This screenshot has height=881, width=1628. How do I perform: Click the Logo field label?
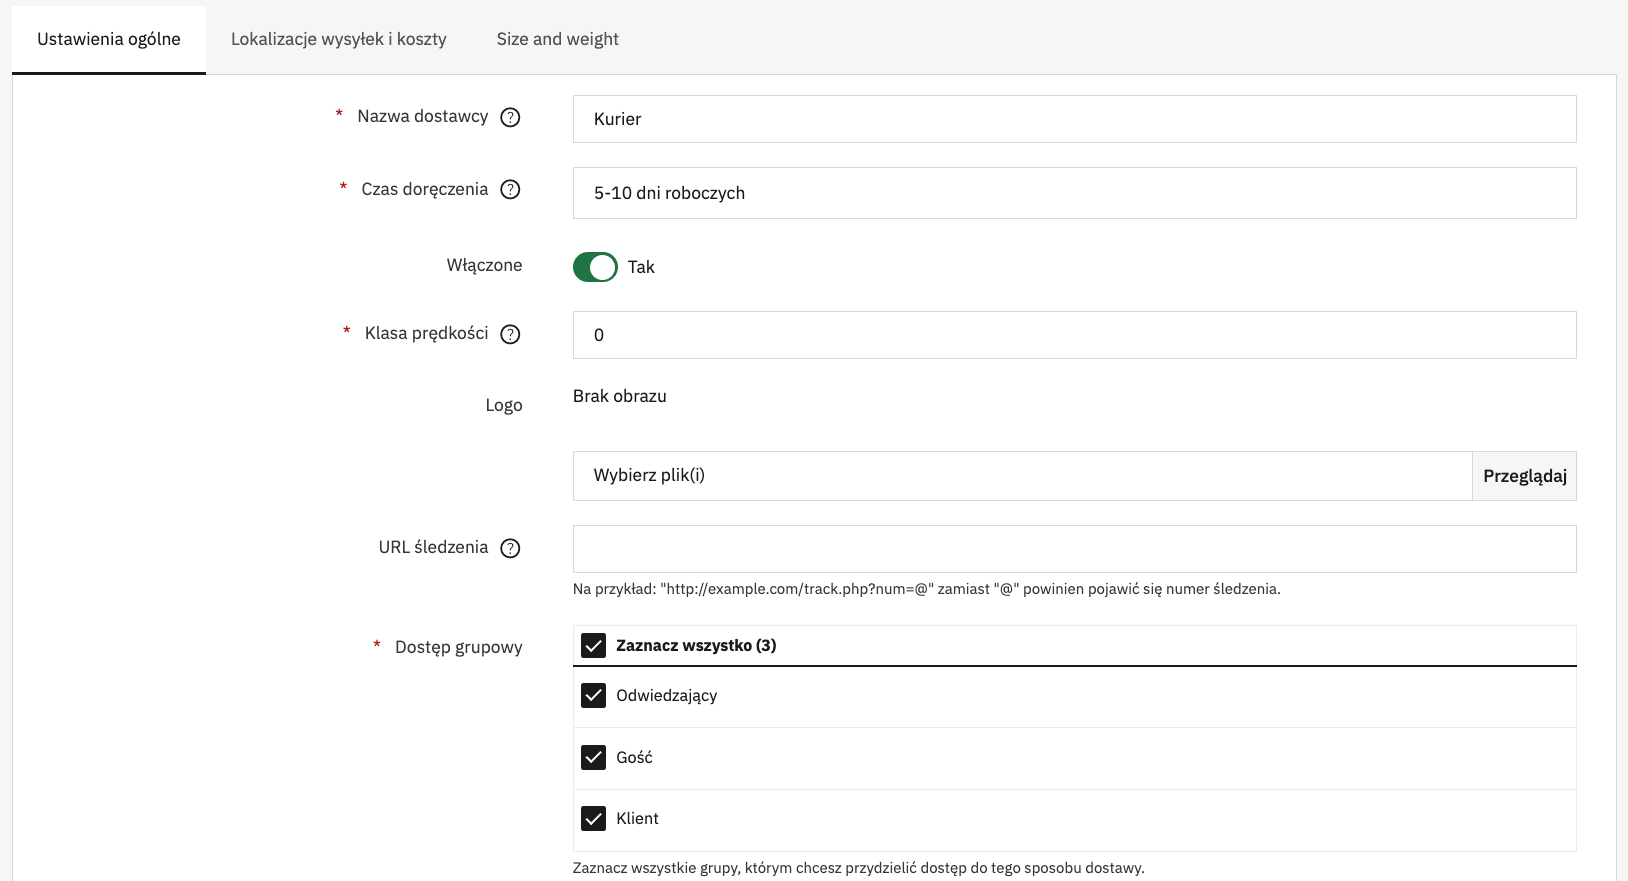click(x=504, y=405)
